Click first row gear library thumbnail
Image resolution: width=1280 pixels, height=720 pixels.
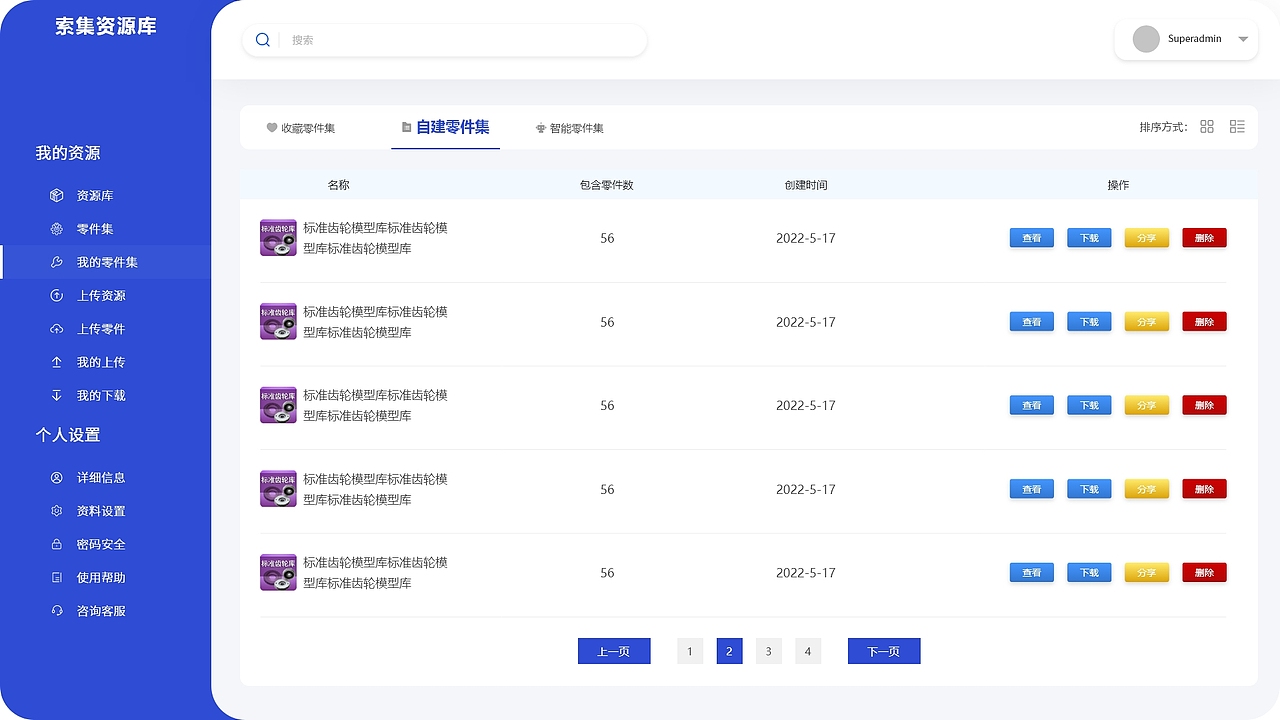click(x=278, y=238)
